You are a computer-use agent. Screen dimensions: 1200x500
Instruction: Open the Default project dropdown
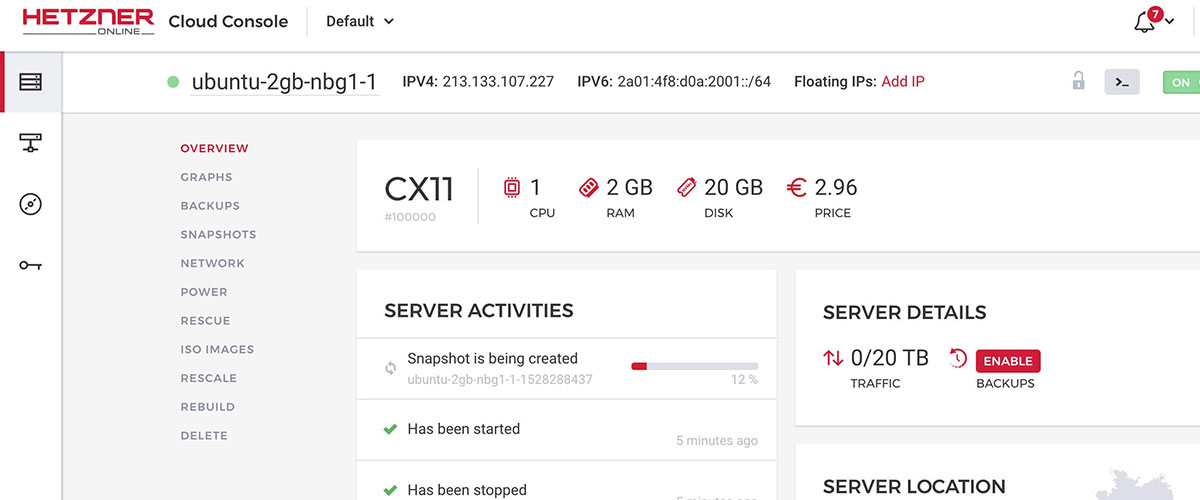pos(360,21)
